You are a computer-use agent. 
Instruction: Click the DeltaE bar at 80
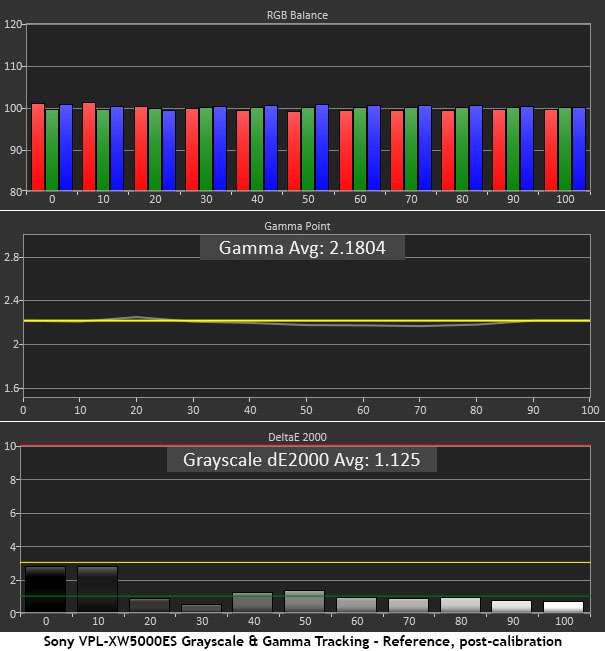point(460,605)
